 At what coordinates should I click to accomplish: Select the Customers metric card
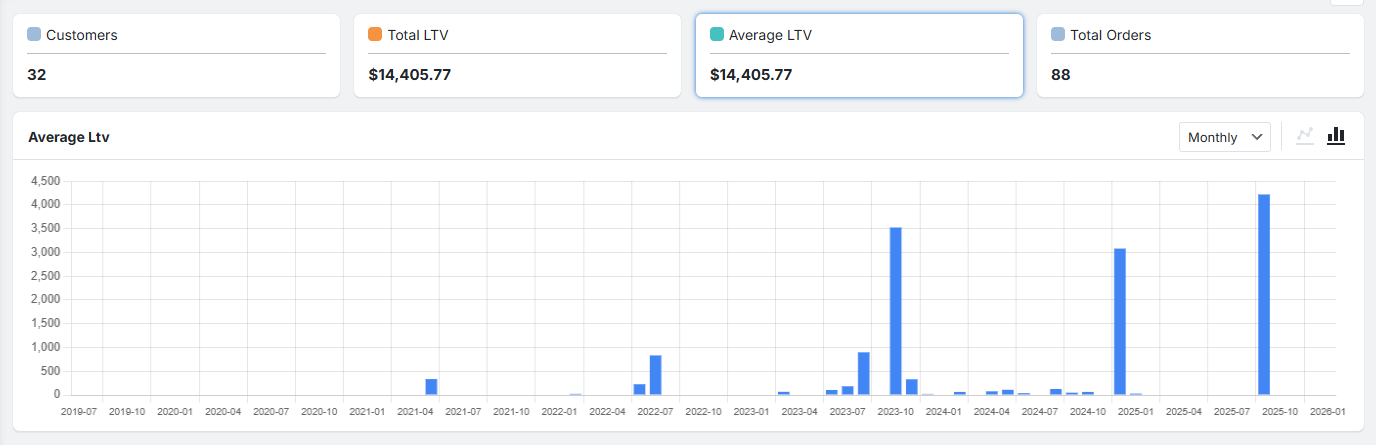point(176,56)
